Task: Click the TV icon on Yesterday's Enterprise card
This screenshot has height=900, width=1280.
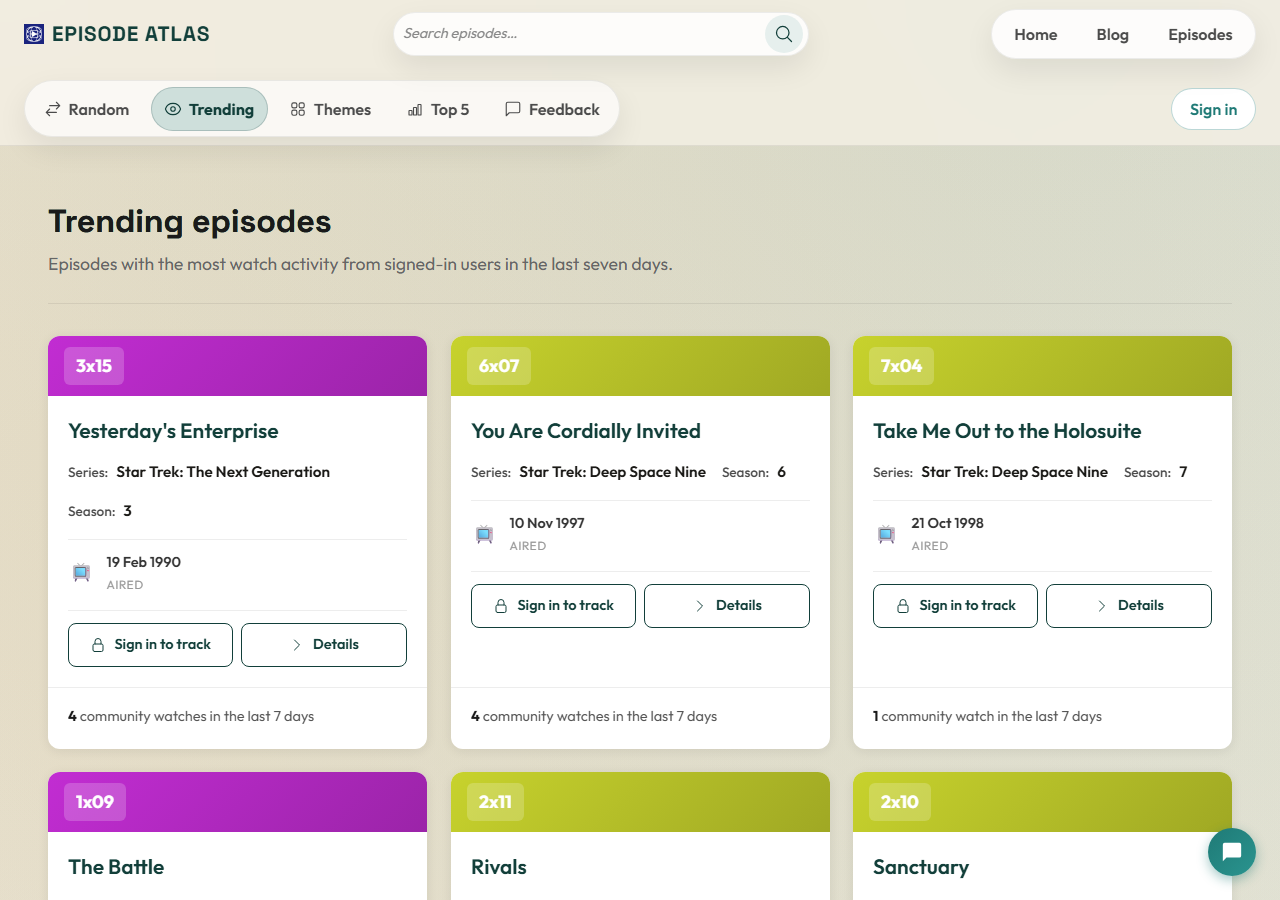Action: tap(82, 573)
